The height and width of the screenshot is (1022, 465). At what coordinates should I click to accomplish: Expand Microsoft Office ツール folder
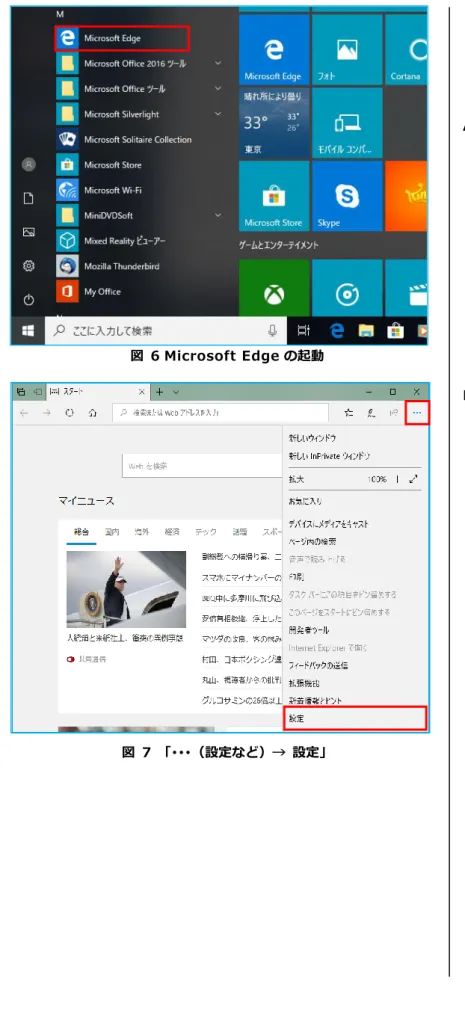(x=218, y=89)
